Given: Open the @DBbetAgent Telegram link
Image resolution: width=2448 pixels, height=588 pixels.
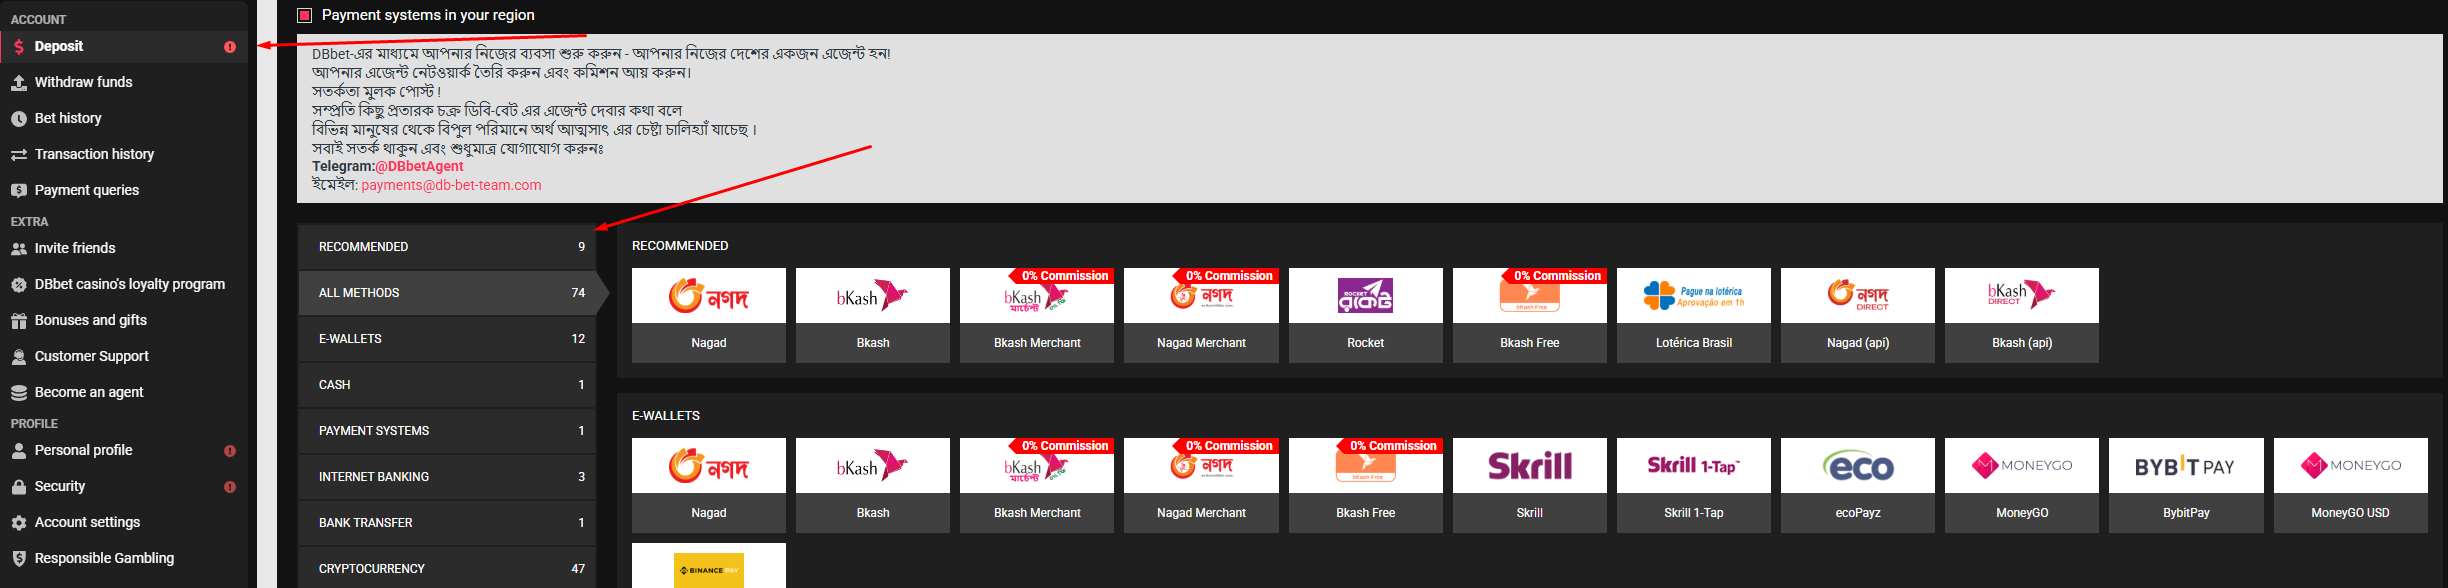Looking at the screenshot, I should [419, 166].
